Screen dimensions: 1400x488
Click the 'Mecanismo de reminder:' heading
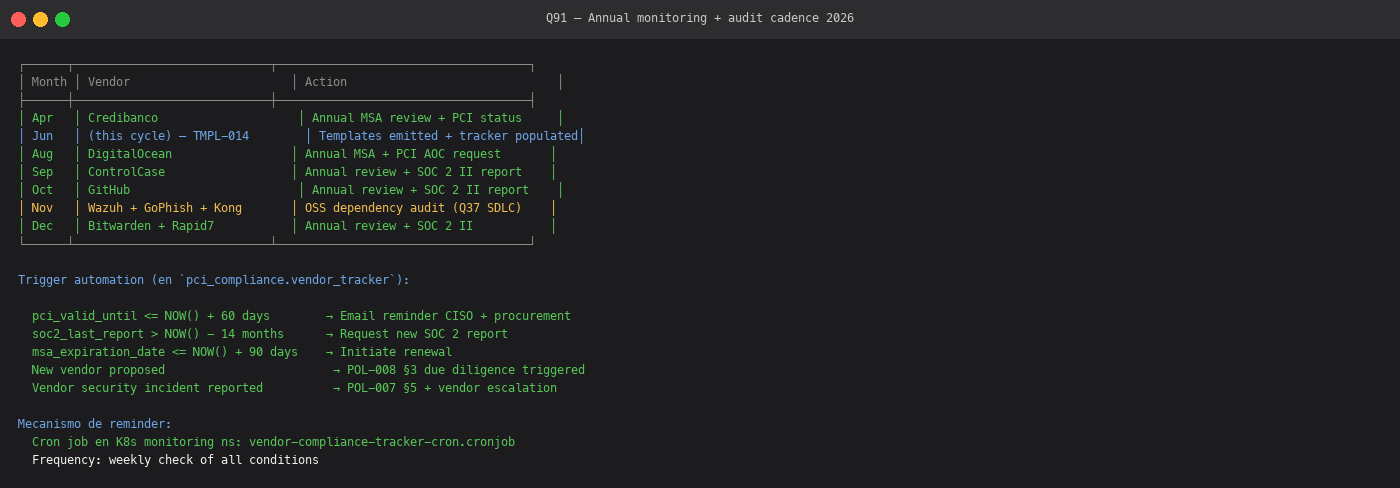95,424
